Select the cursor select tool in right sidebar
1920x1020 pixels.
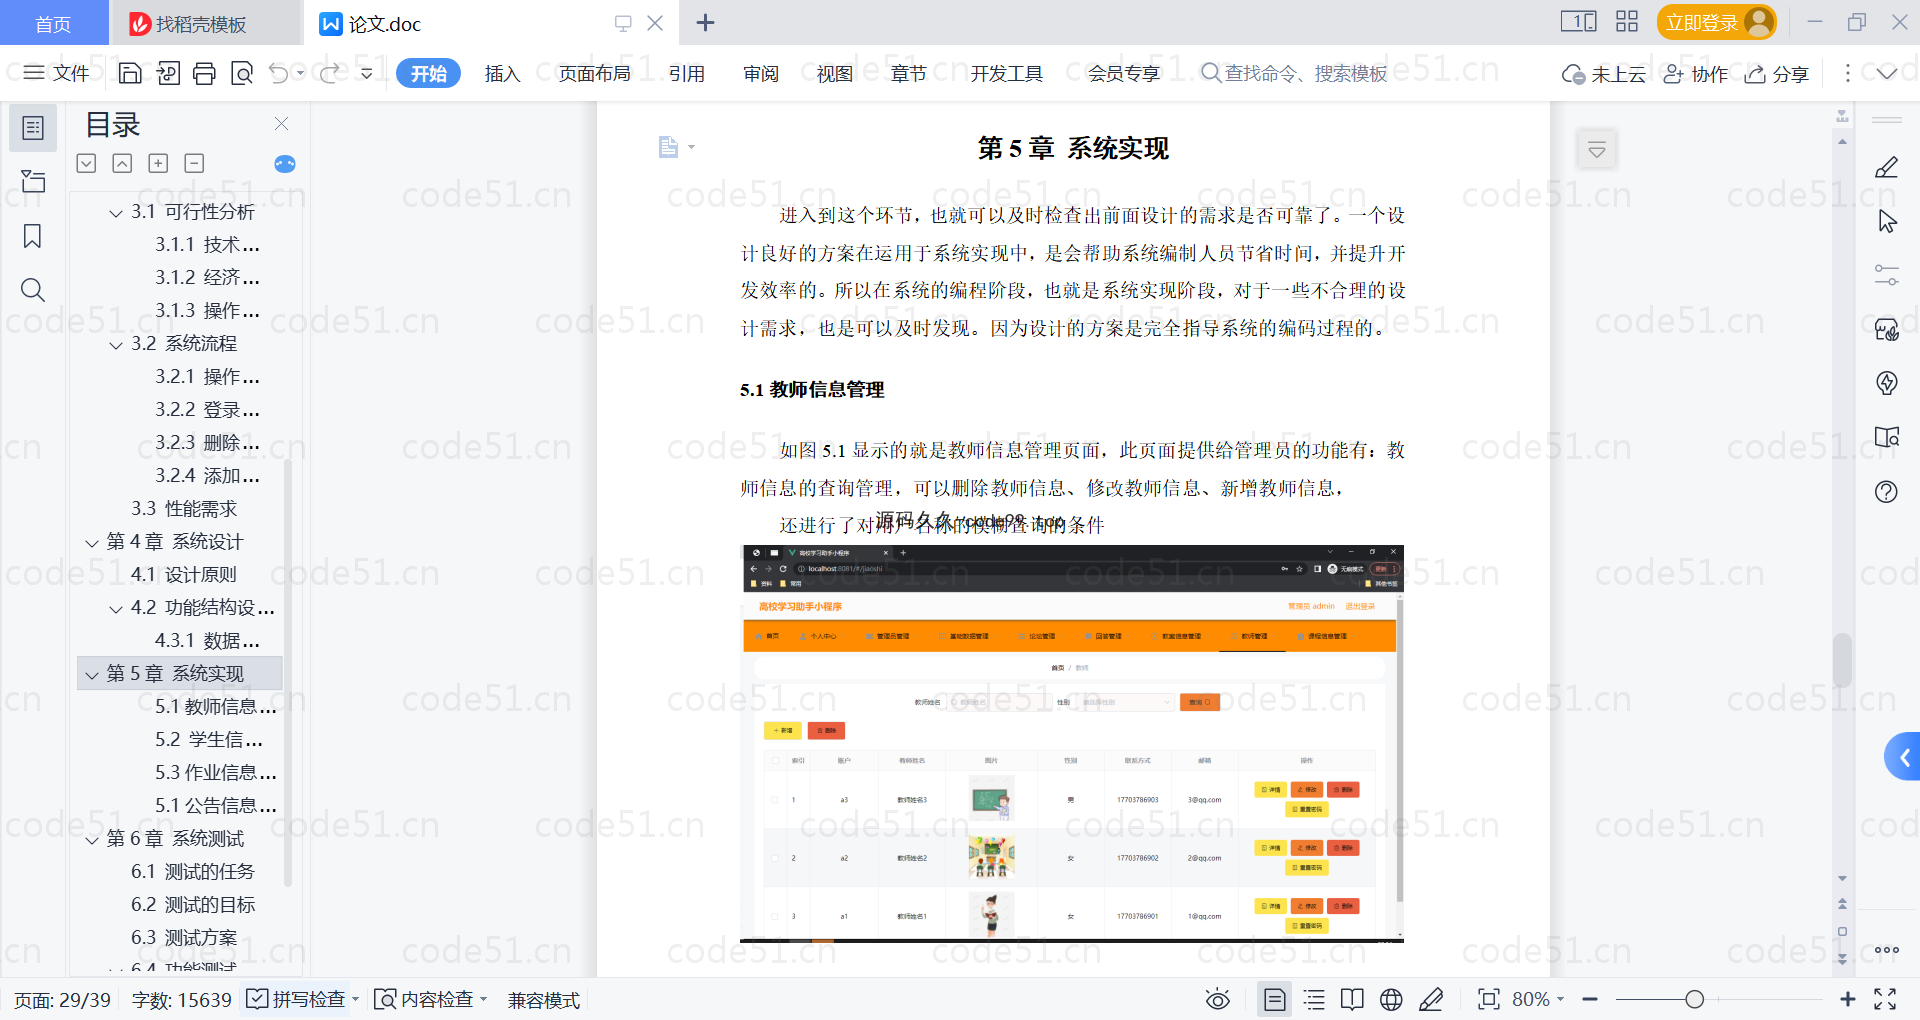coord(1886,221)
